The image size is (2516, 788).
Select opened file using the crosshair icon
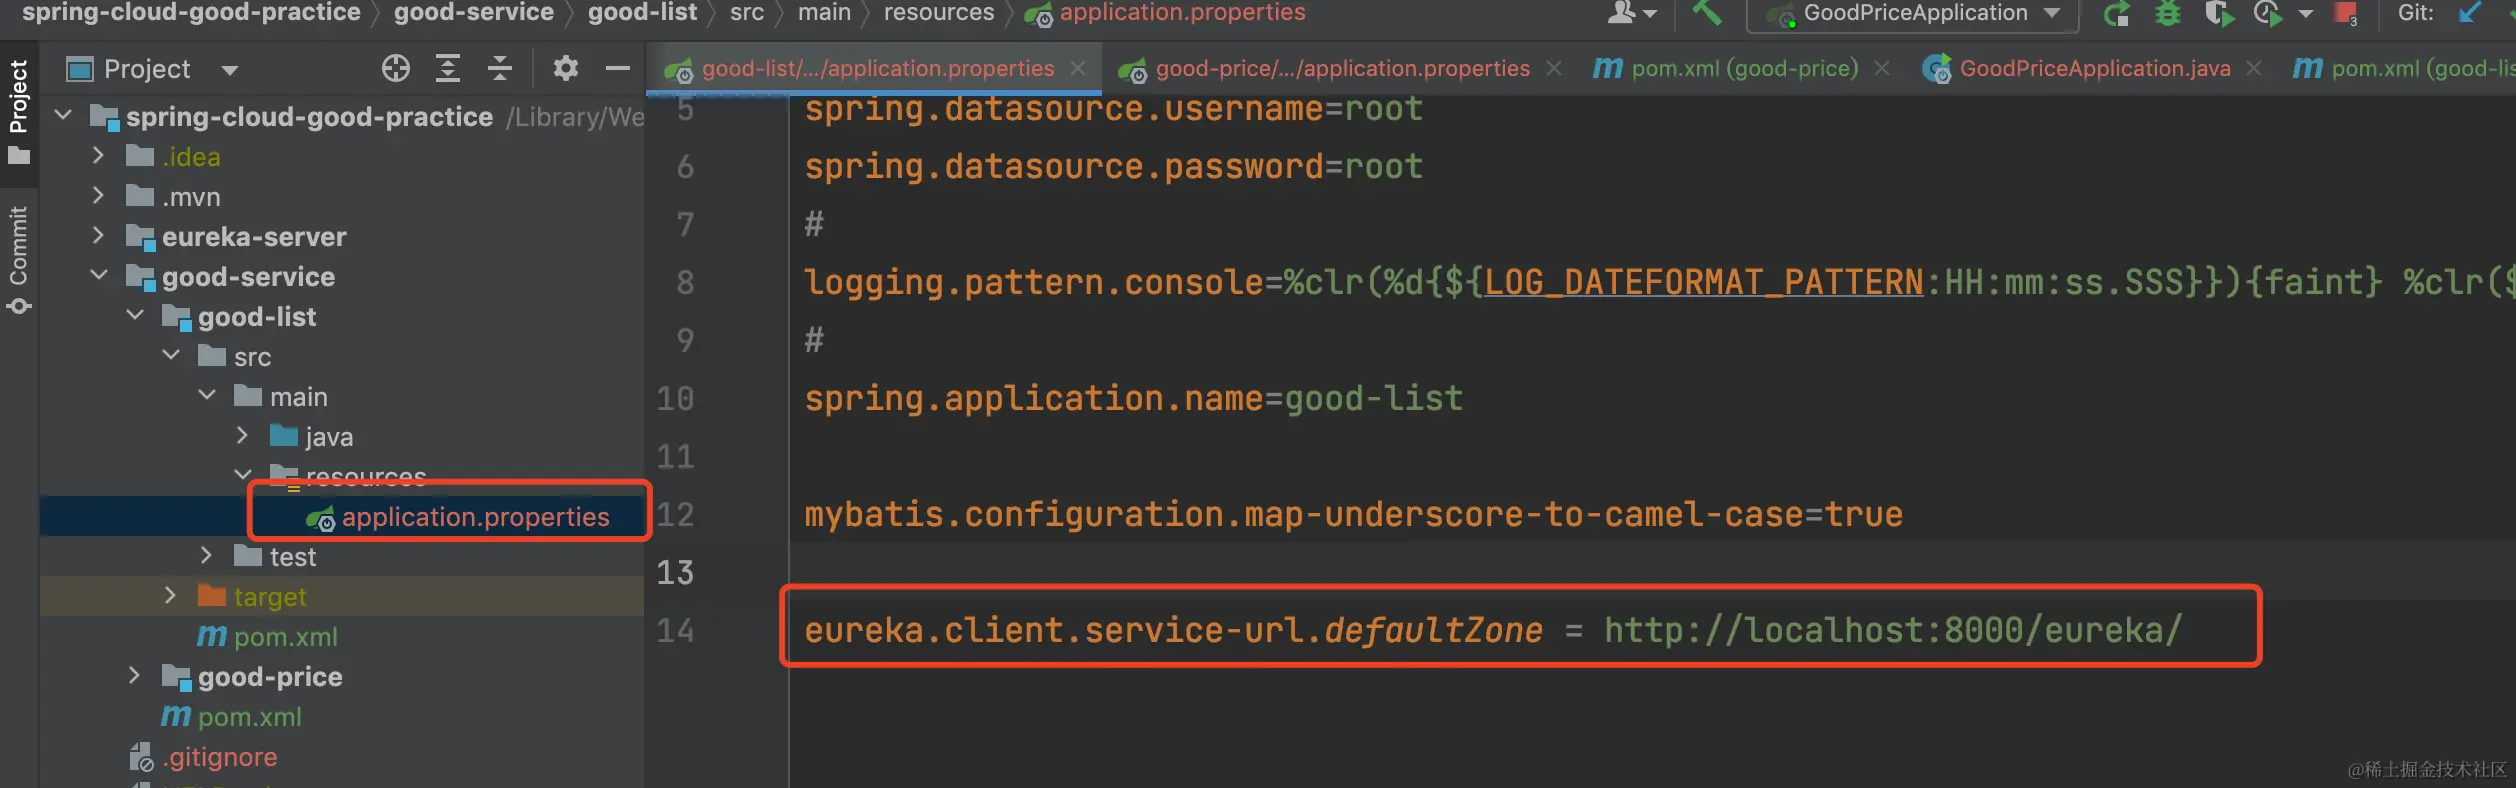click(x=396, y=68)
